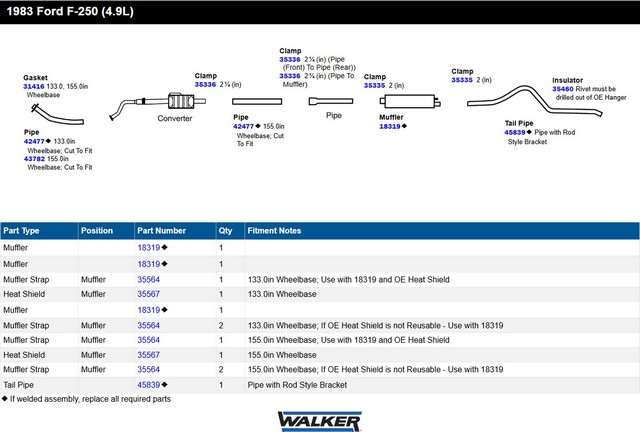
Task: Click 'Rivet must be drilled out' insulator note
Action: pos(591,93)
